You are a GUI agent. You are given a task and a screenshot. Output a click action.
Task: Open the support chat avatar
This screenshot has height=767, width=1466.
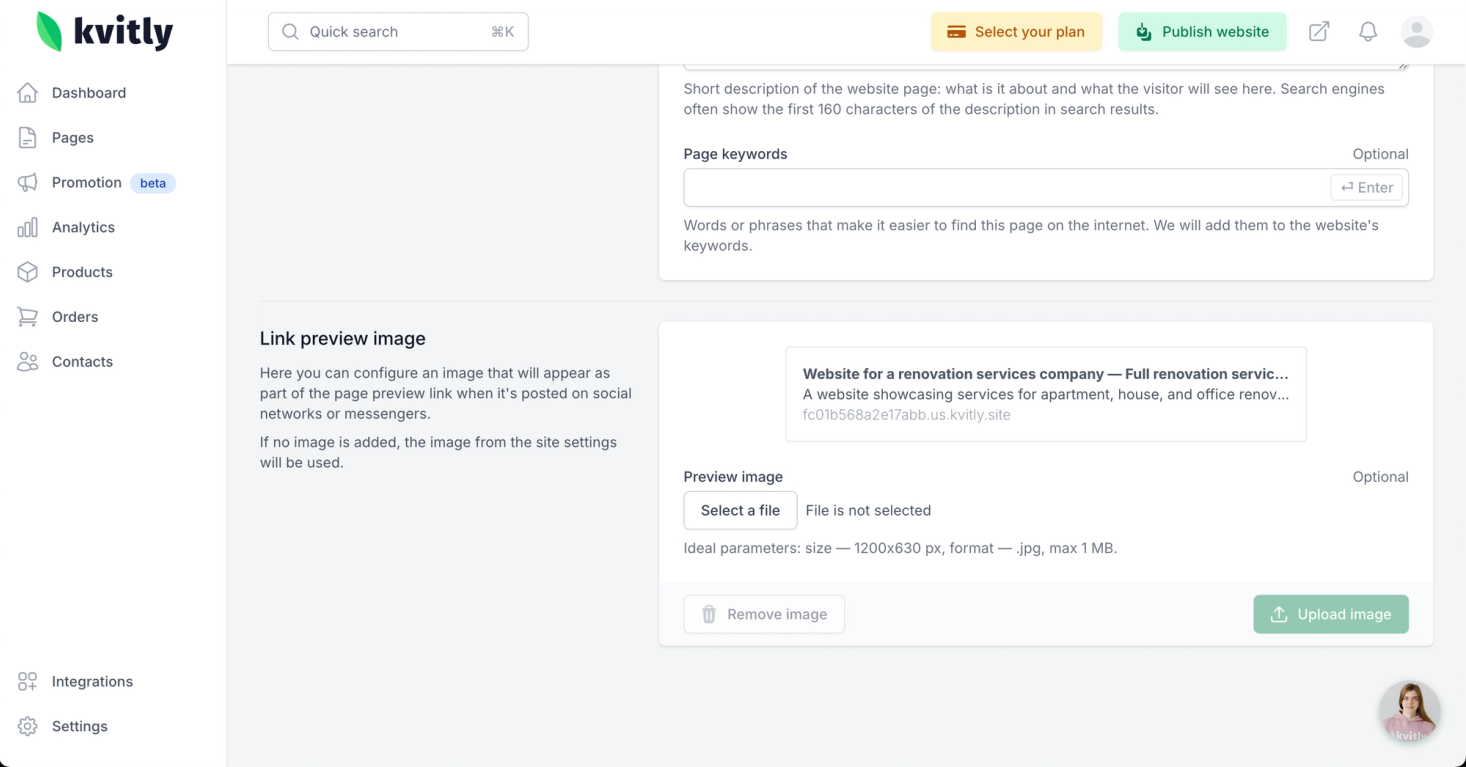(1409, 711)
